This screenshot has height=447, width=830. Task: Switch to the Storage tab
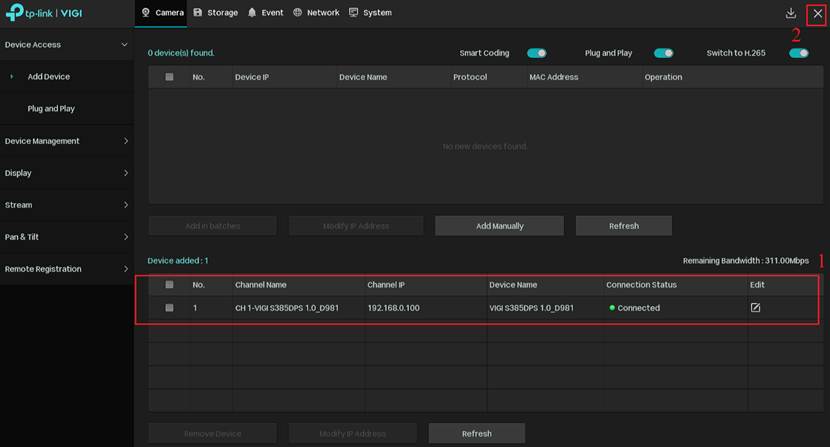point(215,13)
